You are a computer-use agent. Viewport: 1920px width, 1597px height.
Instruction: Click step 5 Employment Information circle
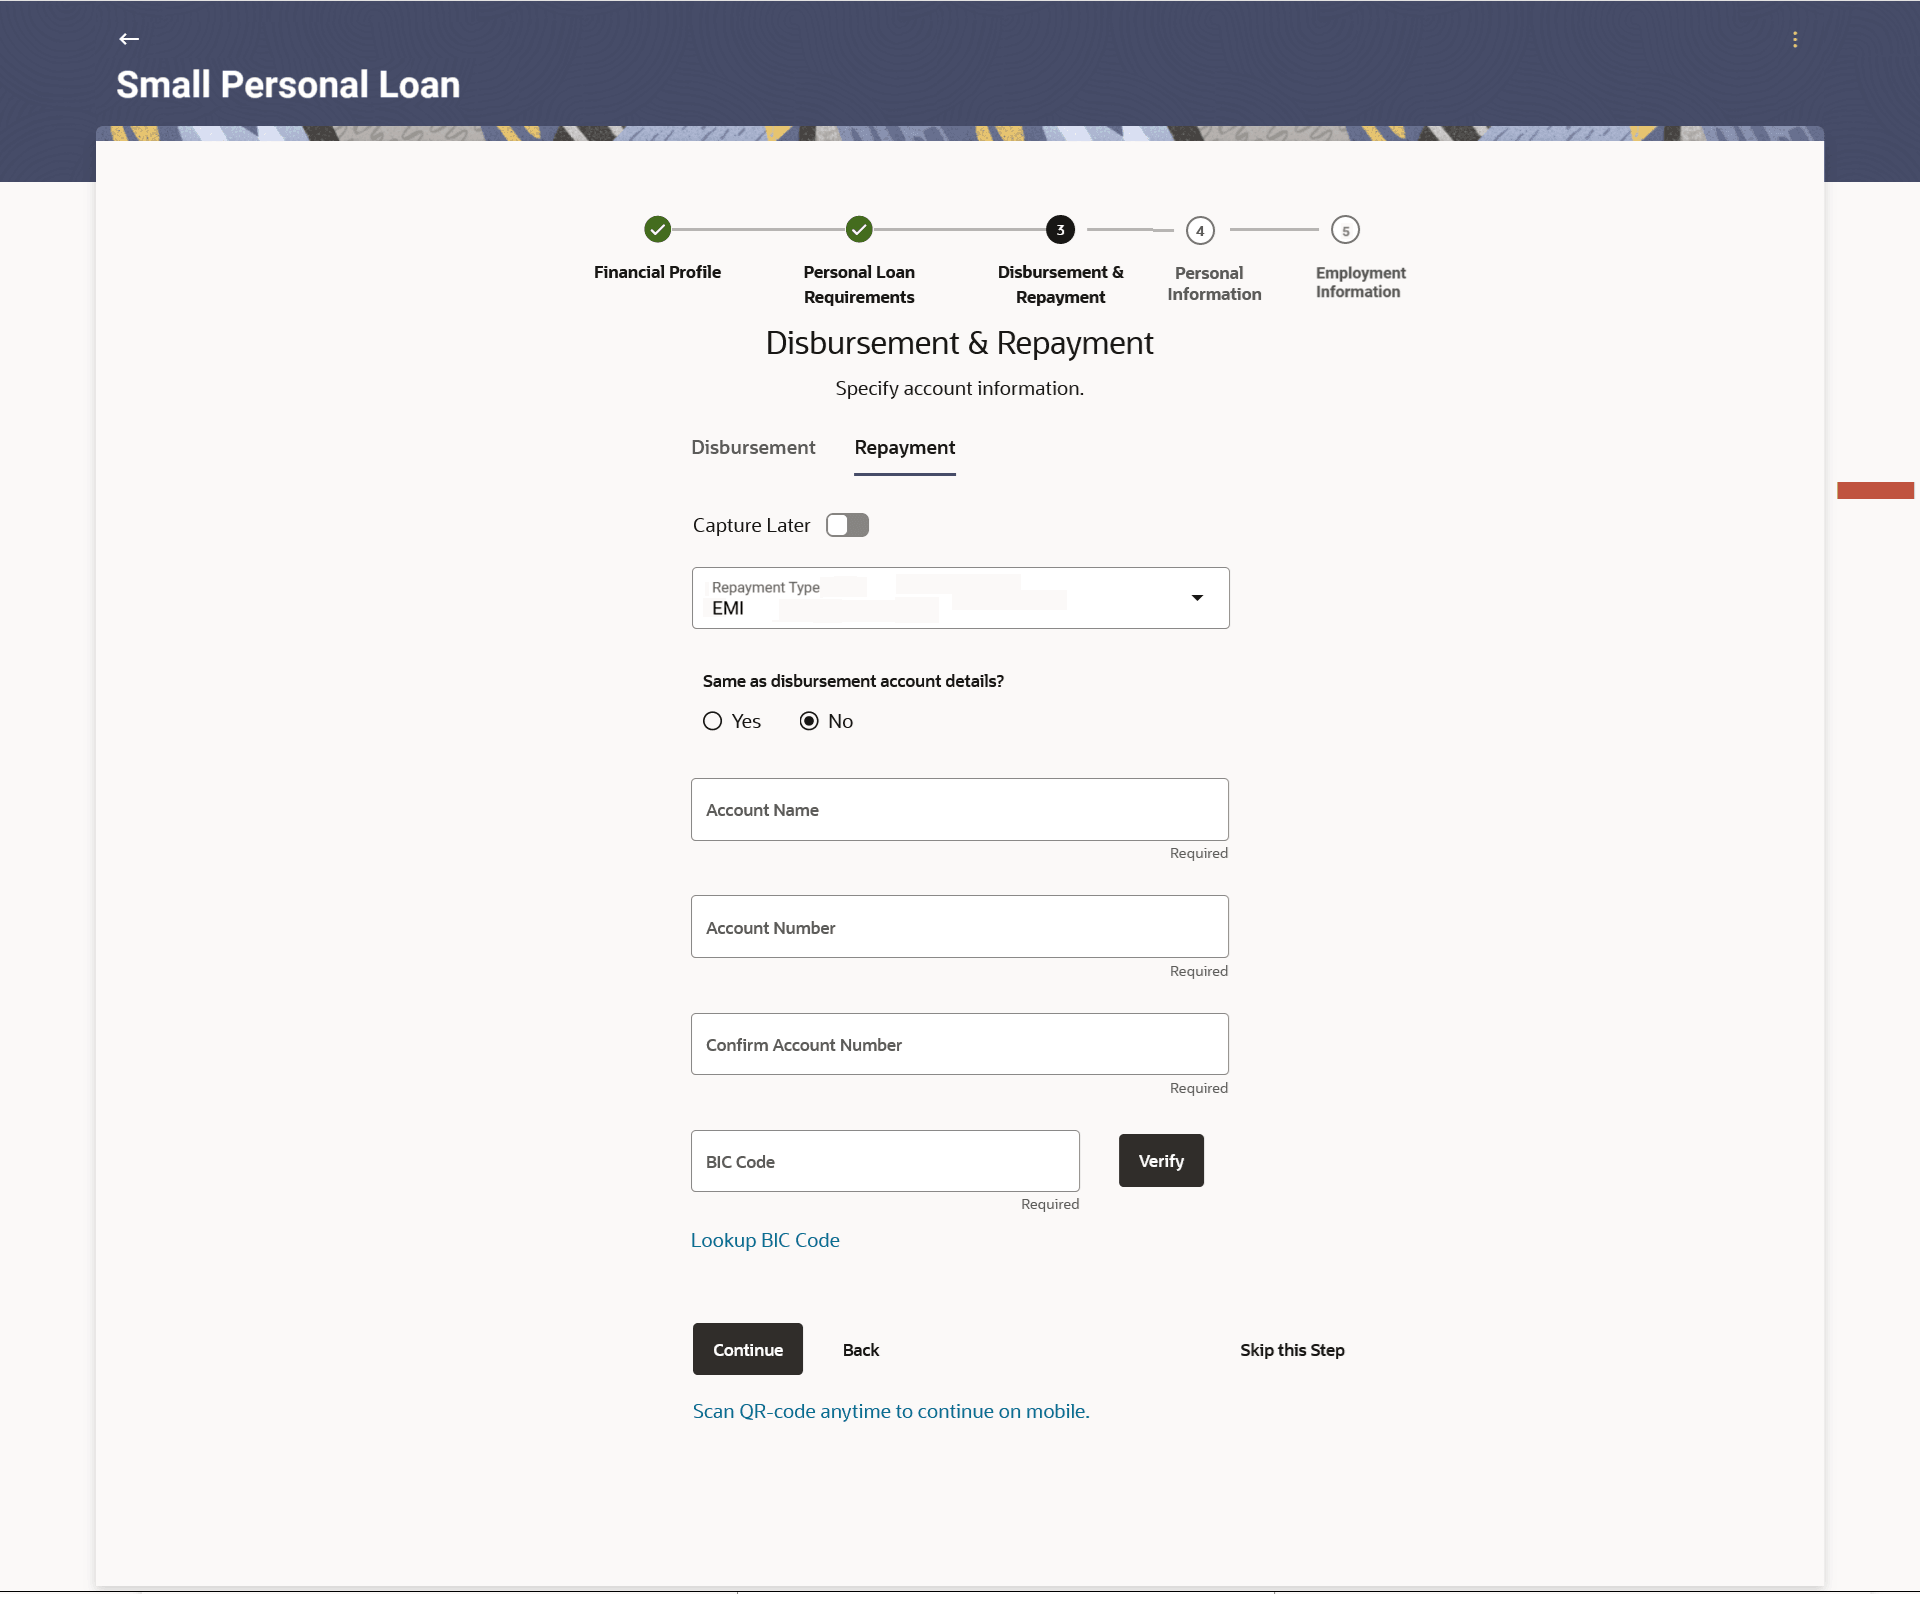pyautogui.click(x=1345, y=231)
